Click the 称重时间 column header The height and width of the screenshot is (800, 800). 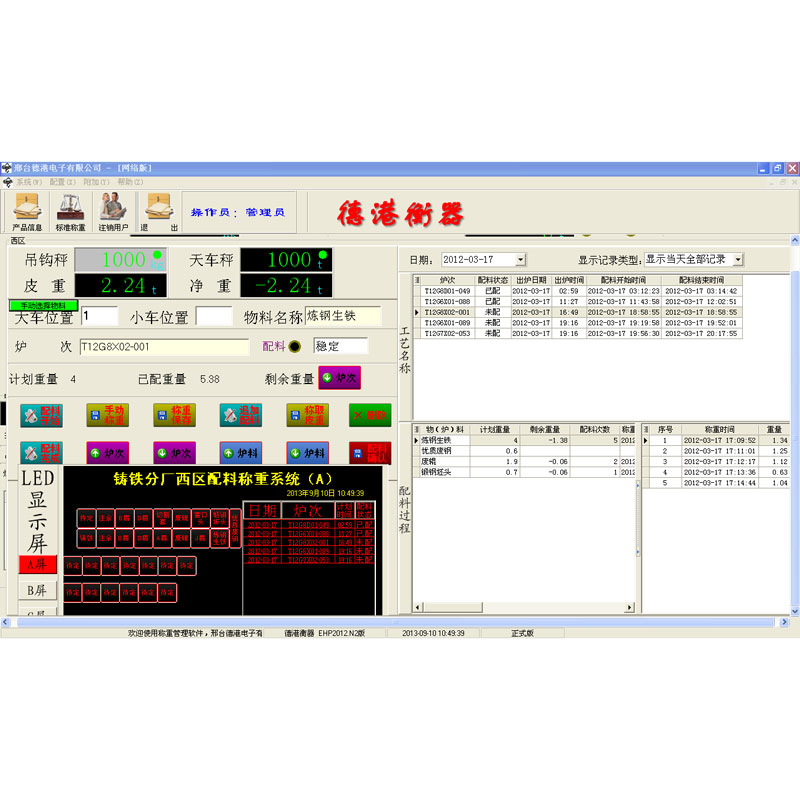tap(719, 430)
